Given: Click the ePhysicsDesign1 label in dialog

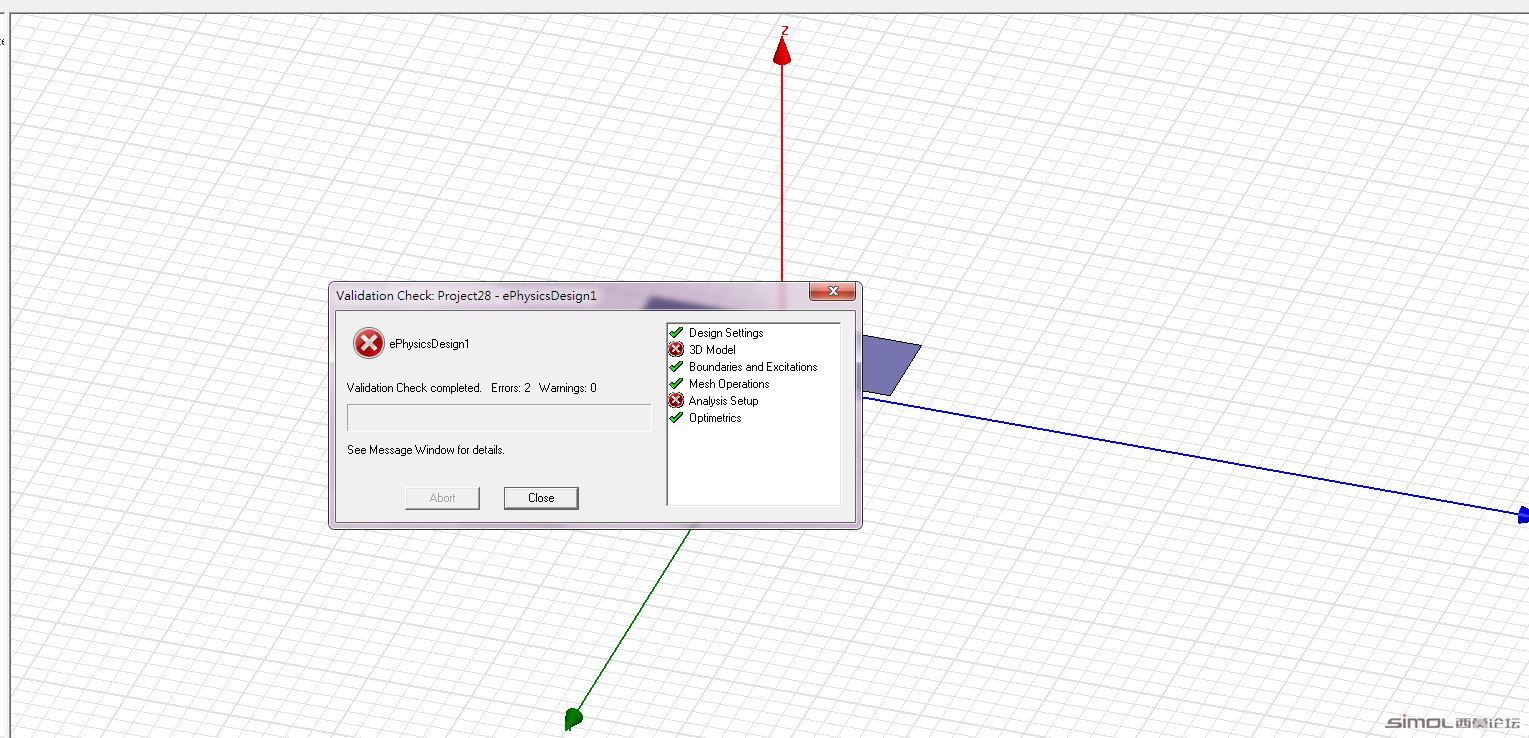Looking at the screenshot, I should pos(430,344).
